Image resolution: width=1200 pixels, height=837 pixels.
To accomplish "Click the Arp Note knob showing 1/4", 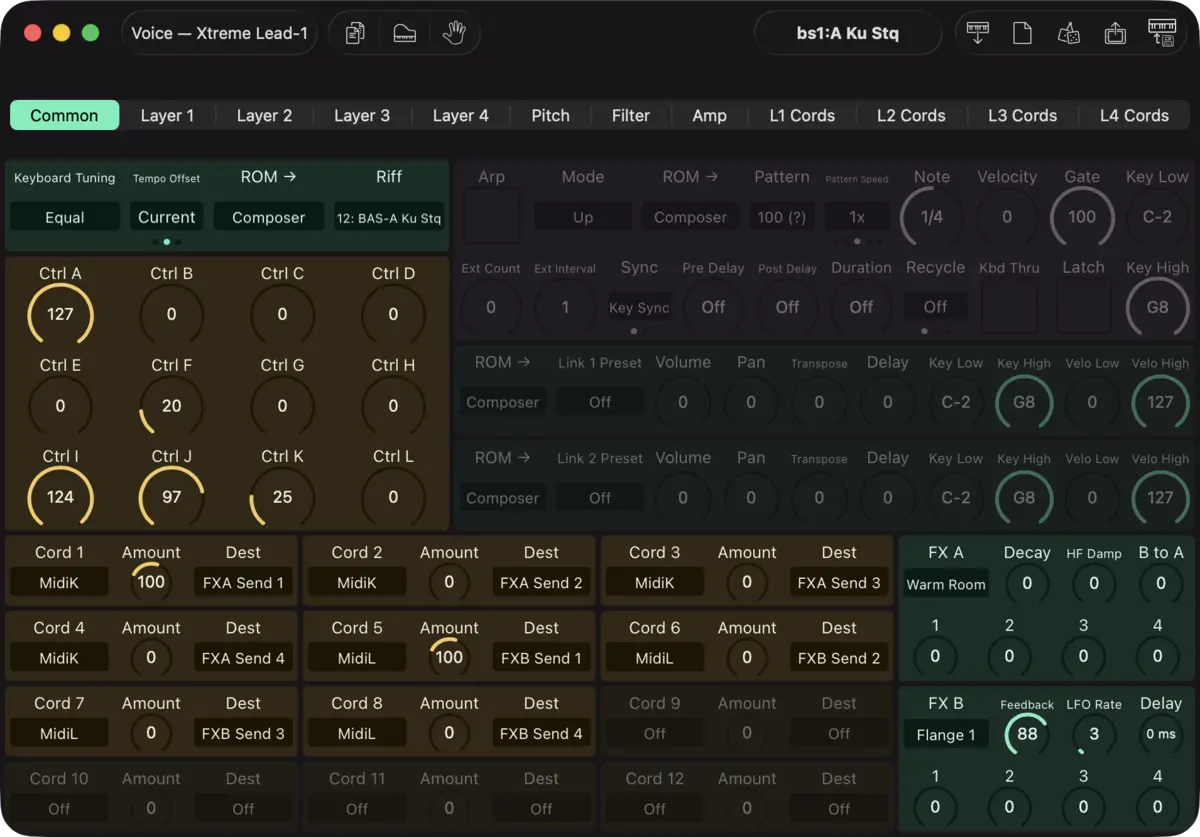I will (932, 216).
